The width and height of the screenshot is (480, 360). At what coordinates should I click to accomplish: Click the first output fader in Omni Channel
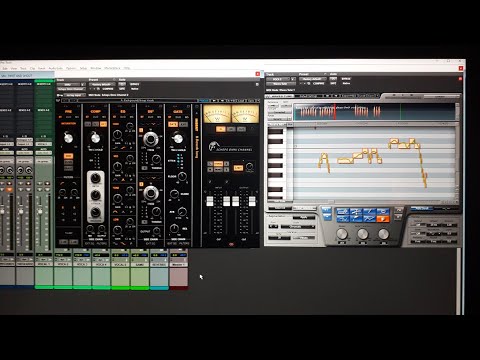coord(236,201)
